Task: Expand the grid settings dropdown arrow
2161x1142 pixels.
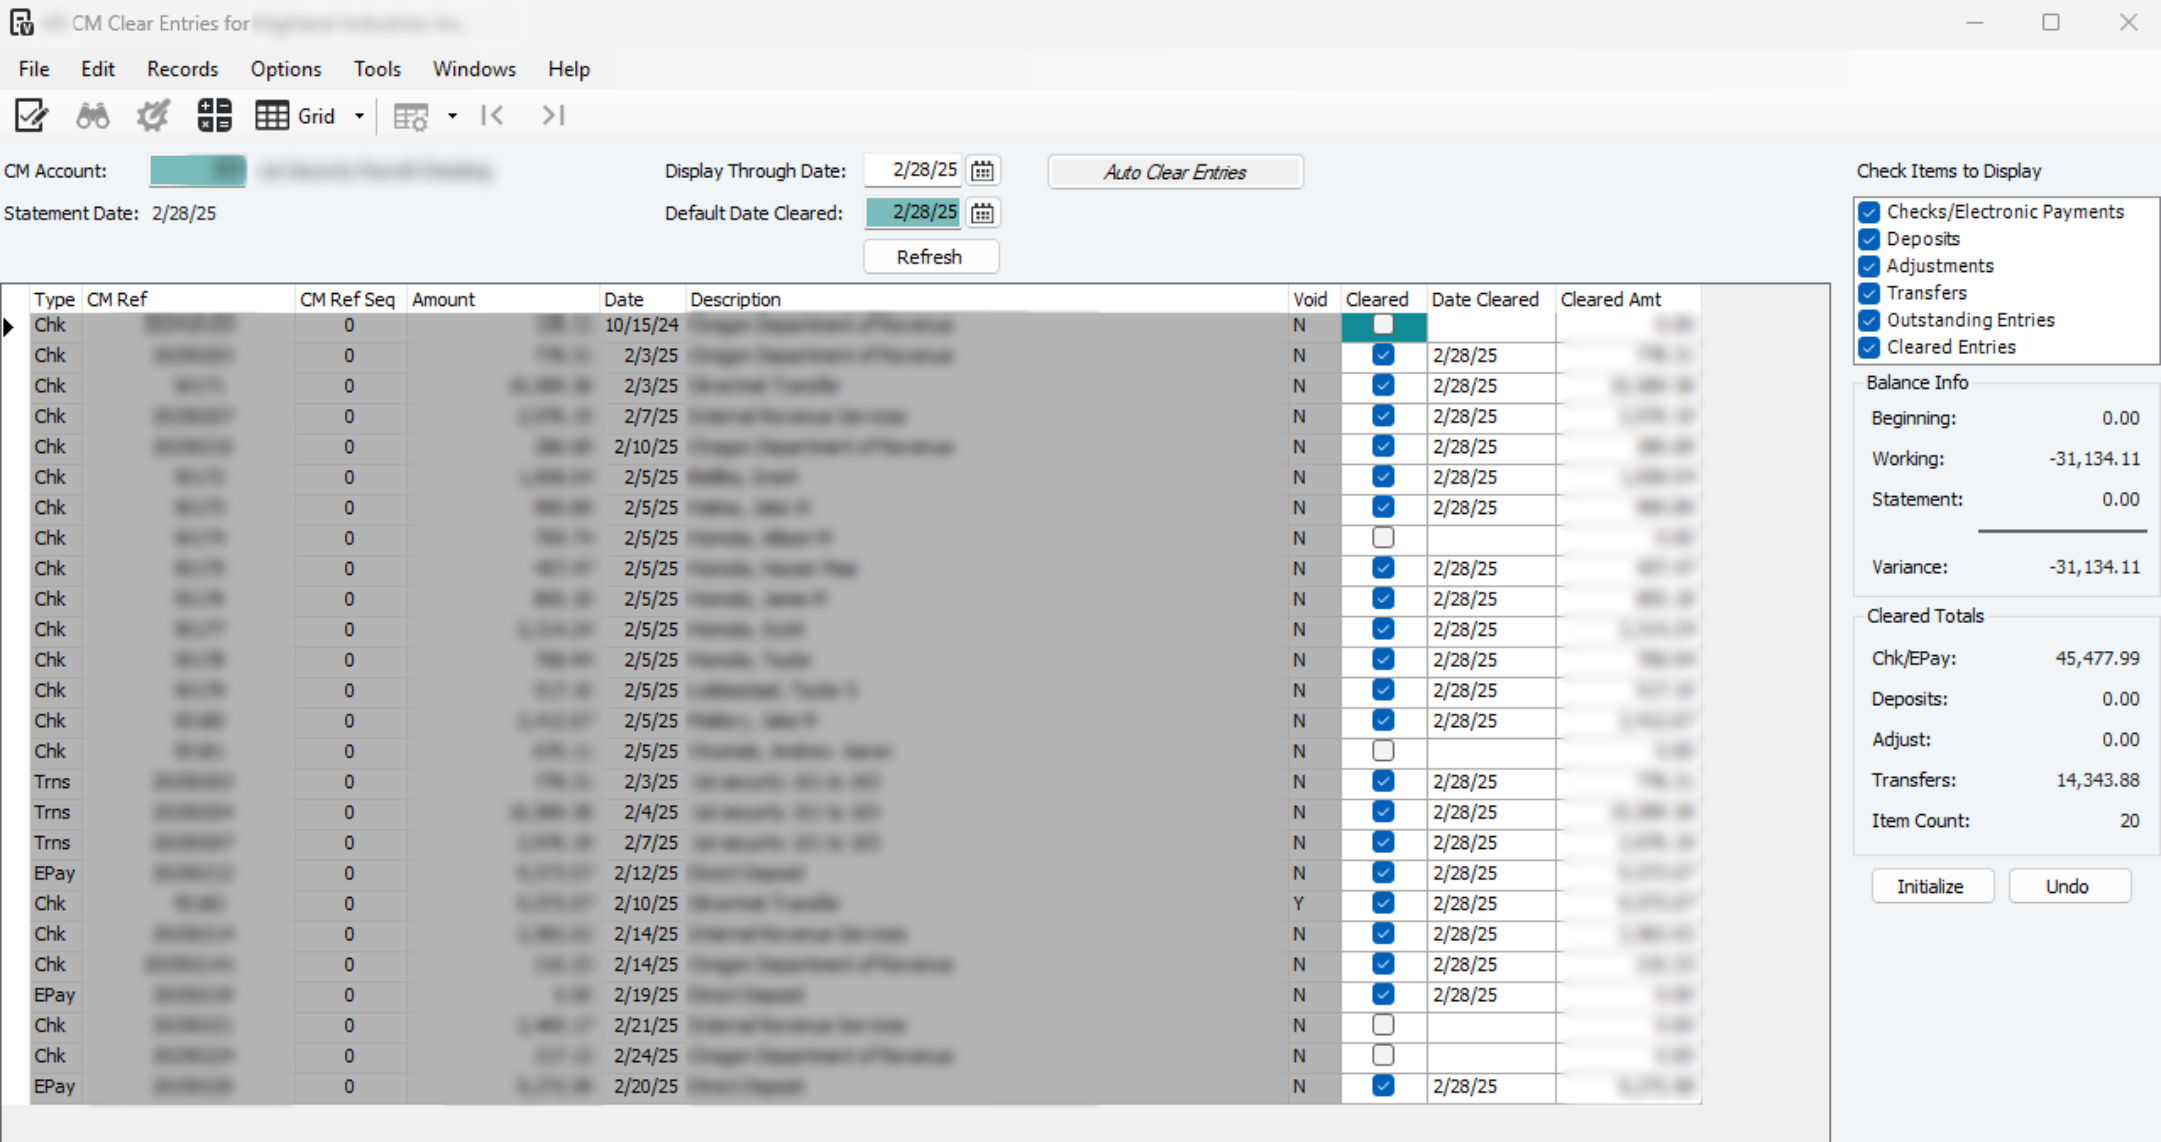Action: pos(453,117)
